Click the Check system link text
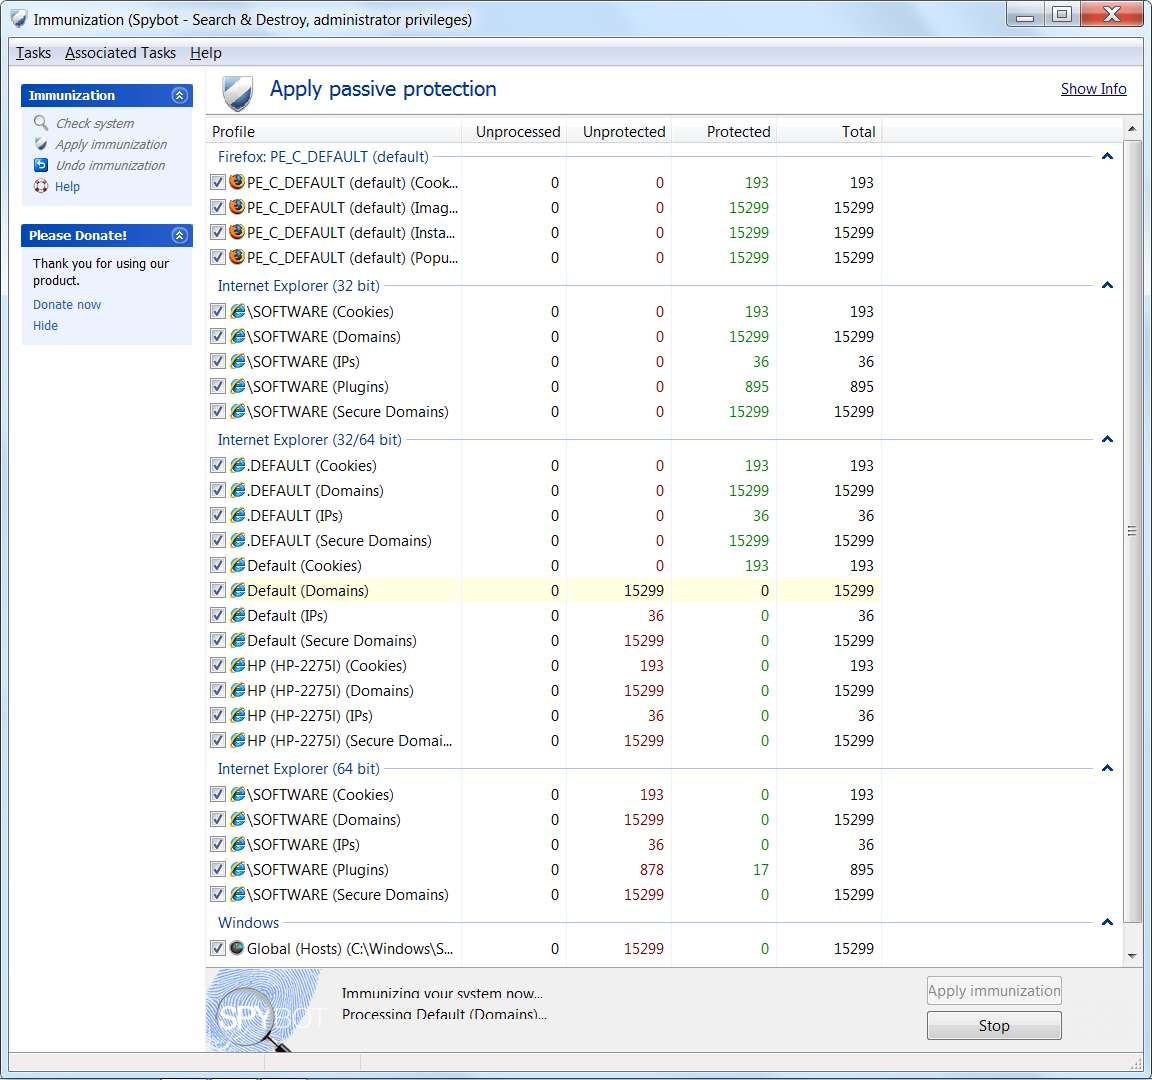This screenshot has width=1152, height=1080. click(x=95, y=123)
